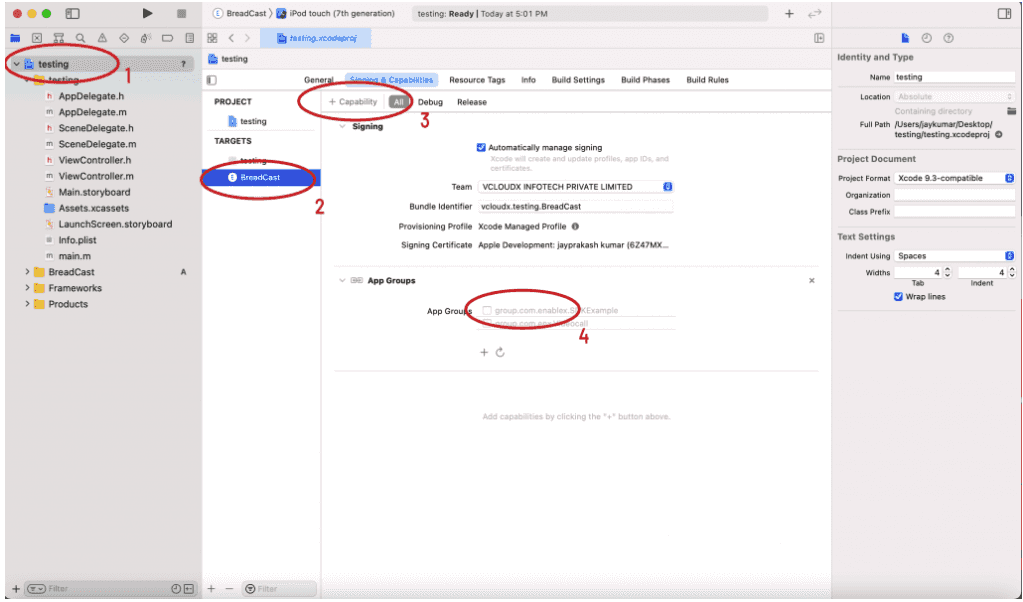Hide the project and targets list

(x=211, y=80)
